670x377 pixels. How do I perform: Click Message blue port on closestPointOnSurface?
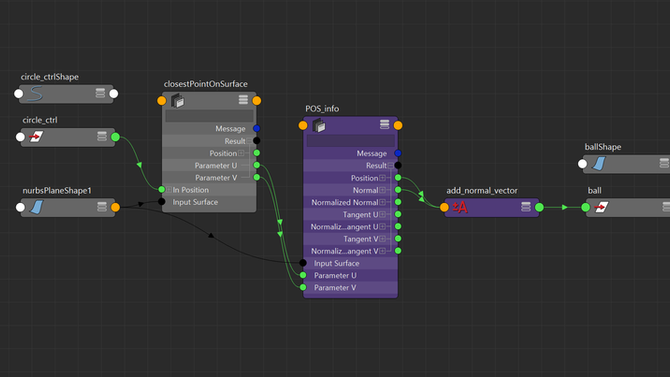(256, 128)
